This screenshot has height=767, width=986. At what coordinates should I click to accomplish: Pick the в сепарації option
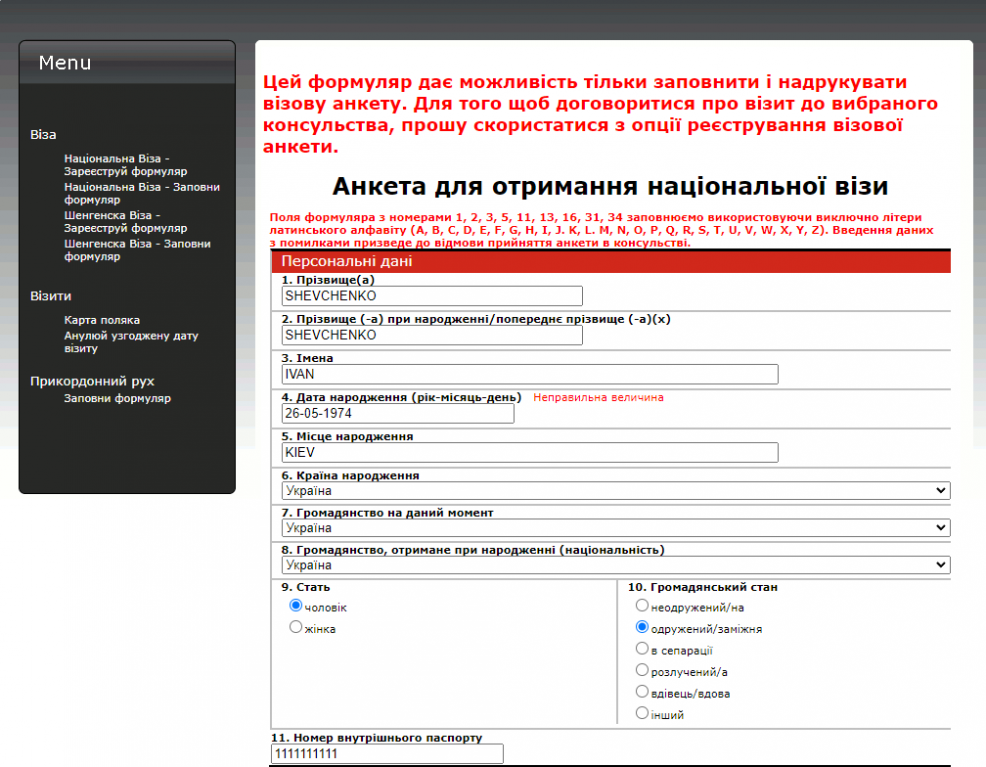coord(641,648)
